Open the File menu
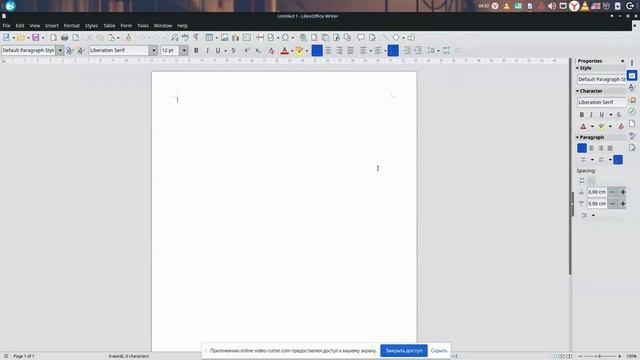 (x=6, y=26)
